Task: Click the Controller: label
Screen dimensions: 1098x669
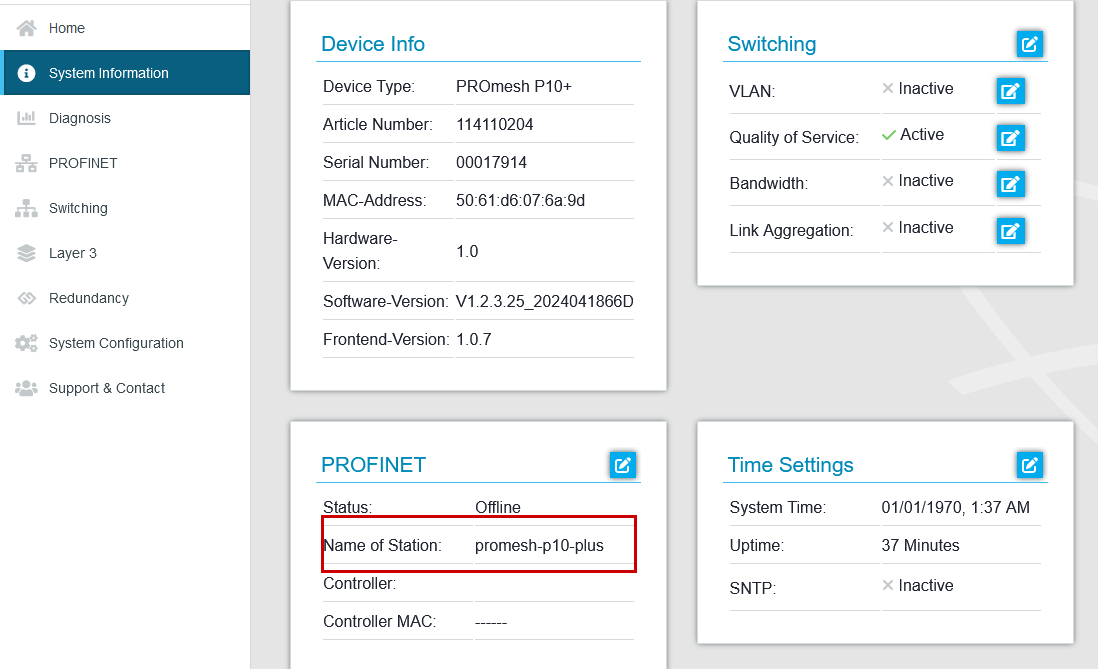Action: (x=359, y=584)
